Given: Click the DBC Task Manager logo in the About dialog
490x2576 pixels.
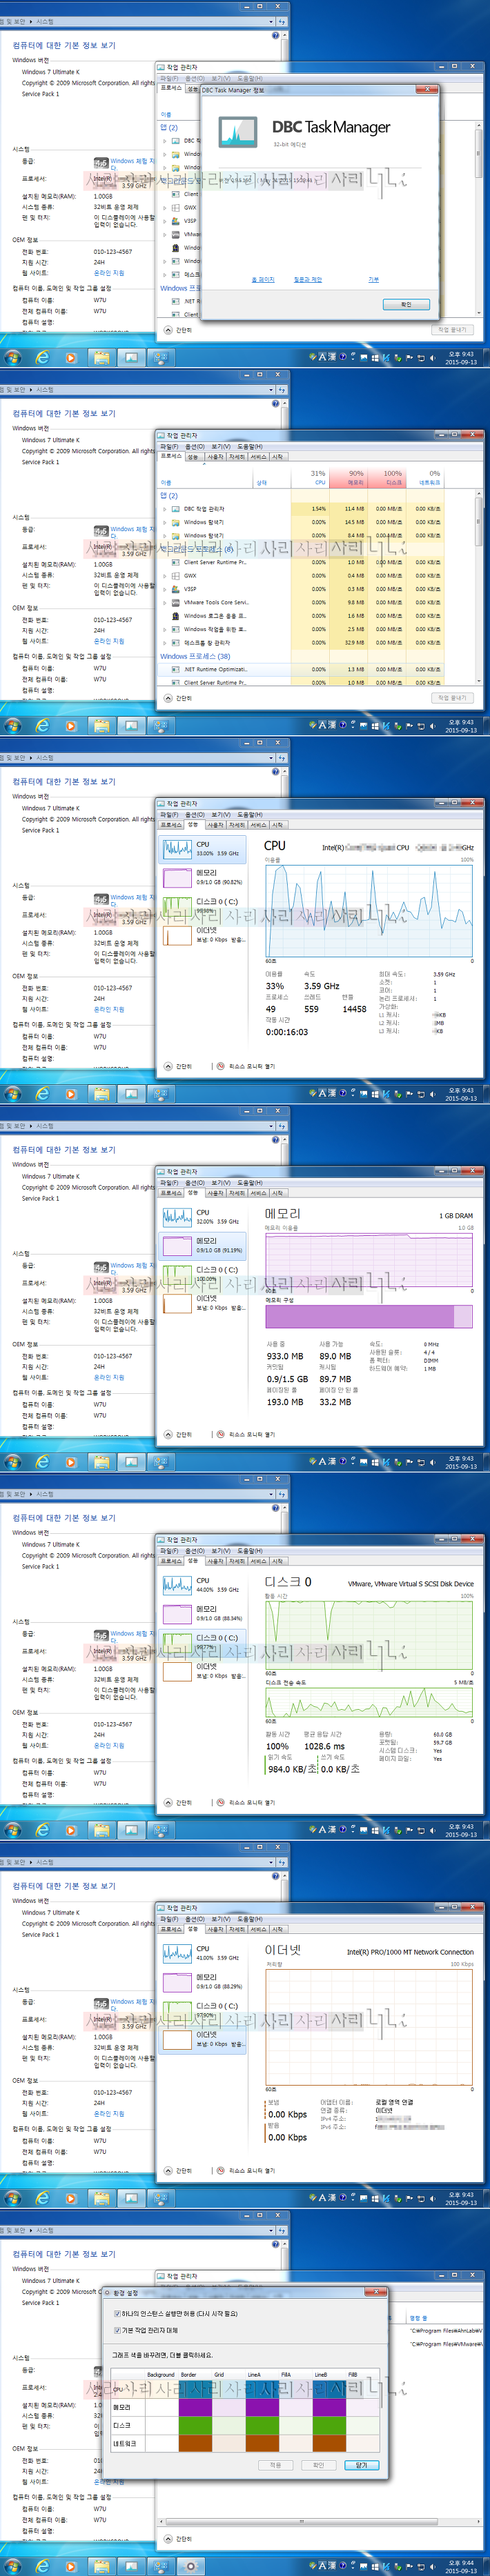Looking at the screenshot, I should click(238, 132).
